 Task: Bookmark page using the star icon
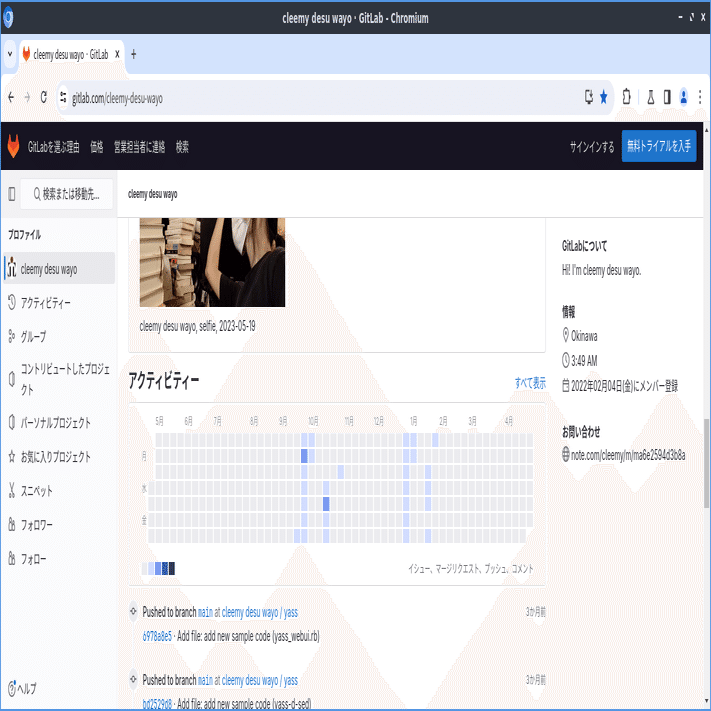tap(604, 97)
